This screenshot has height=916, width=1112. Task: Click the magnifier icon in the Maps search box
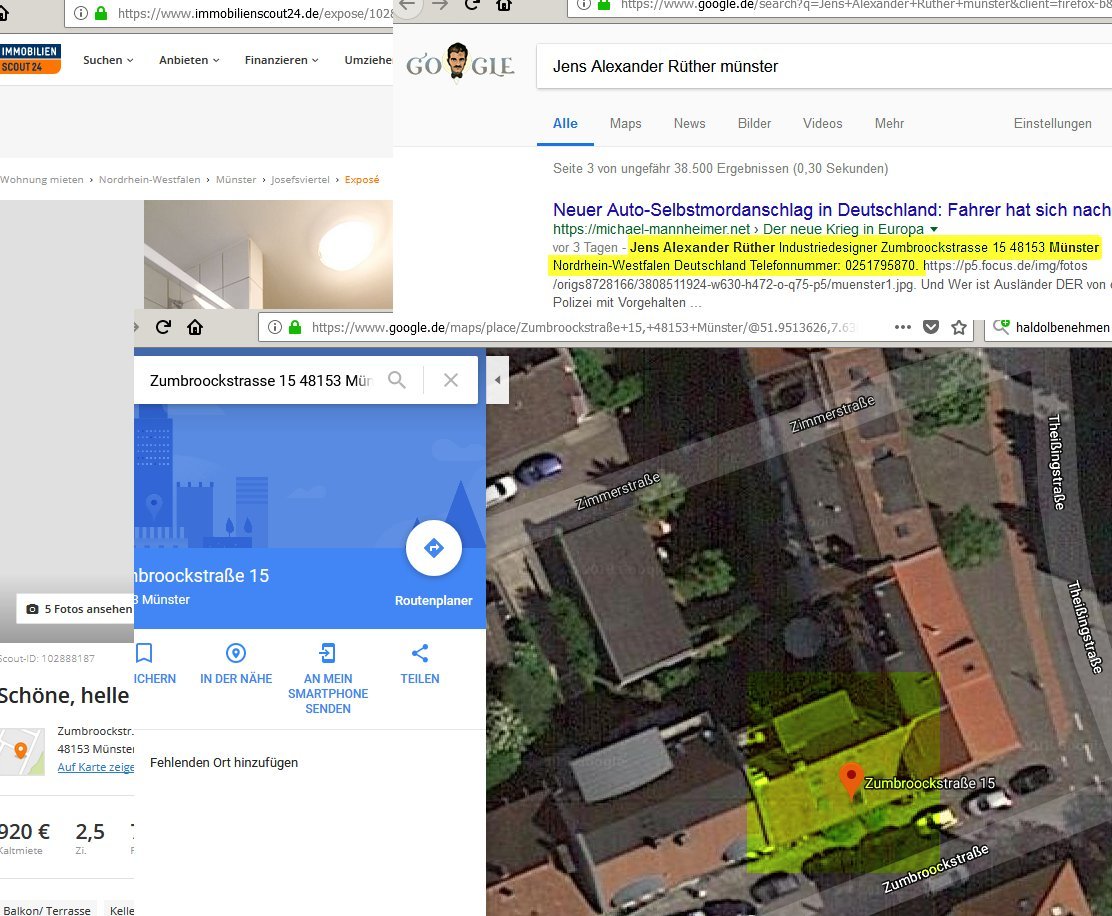pos(397,380)
